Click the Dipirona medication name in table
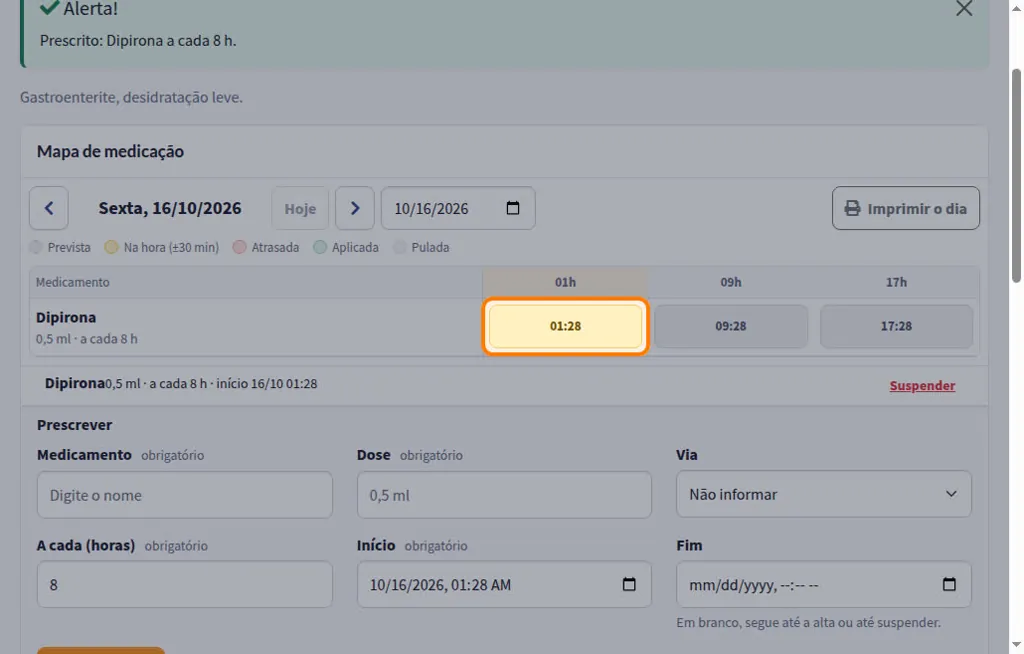The image size is (1024, 654). (66, 318)
